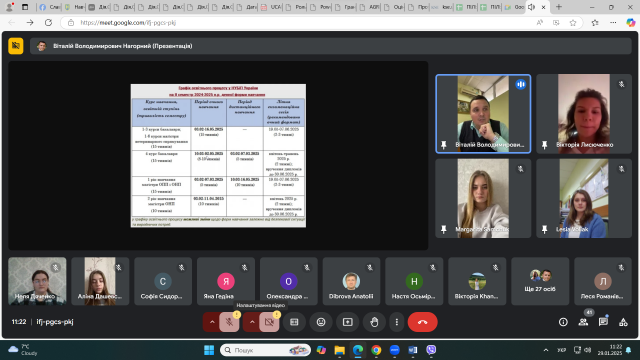This screenshot has height=360, width=640.
Task: Select the Аліна video tile
Action: [x=100, y=281]
